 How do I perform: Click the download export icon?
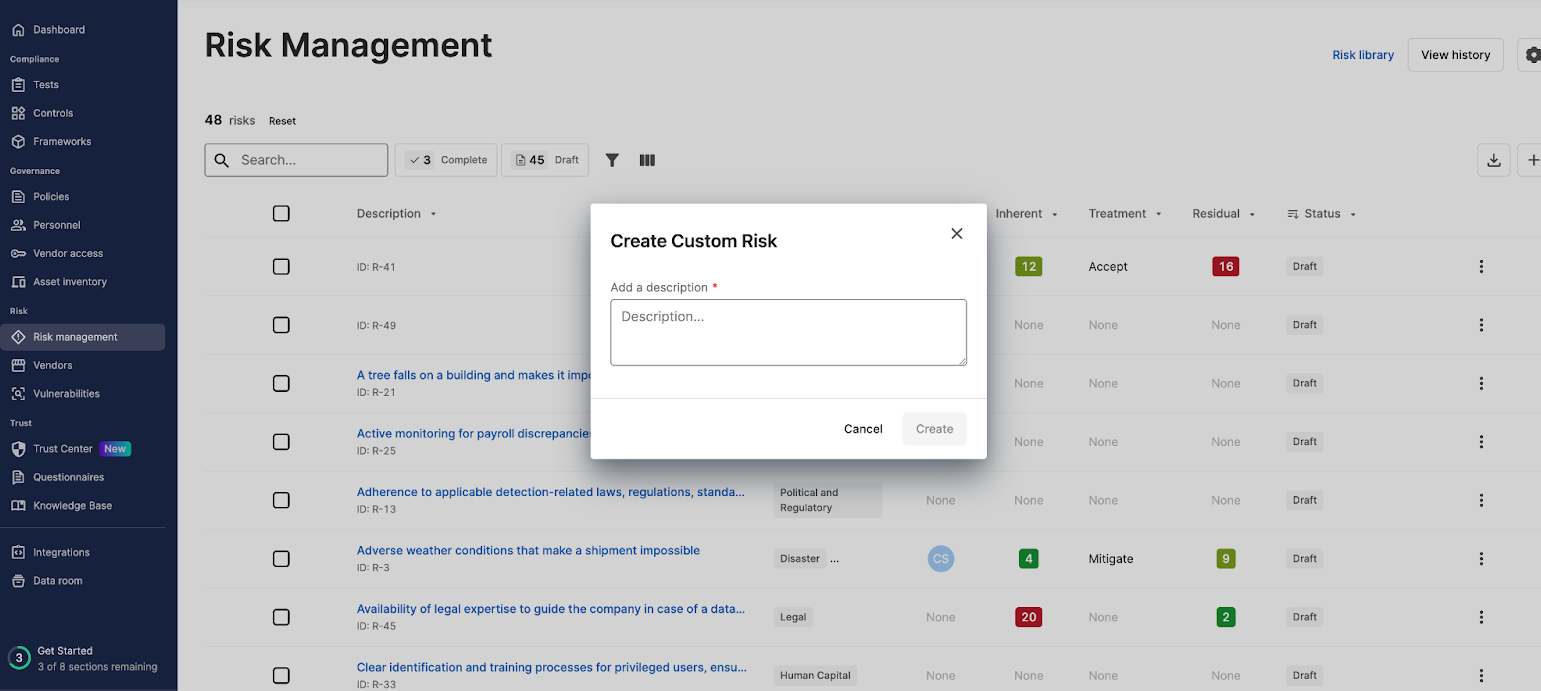(1494, 160)
